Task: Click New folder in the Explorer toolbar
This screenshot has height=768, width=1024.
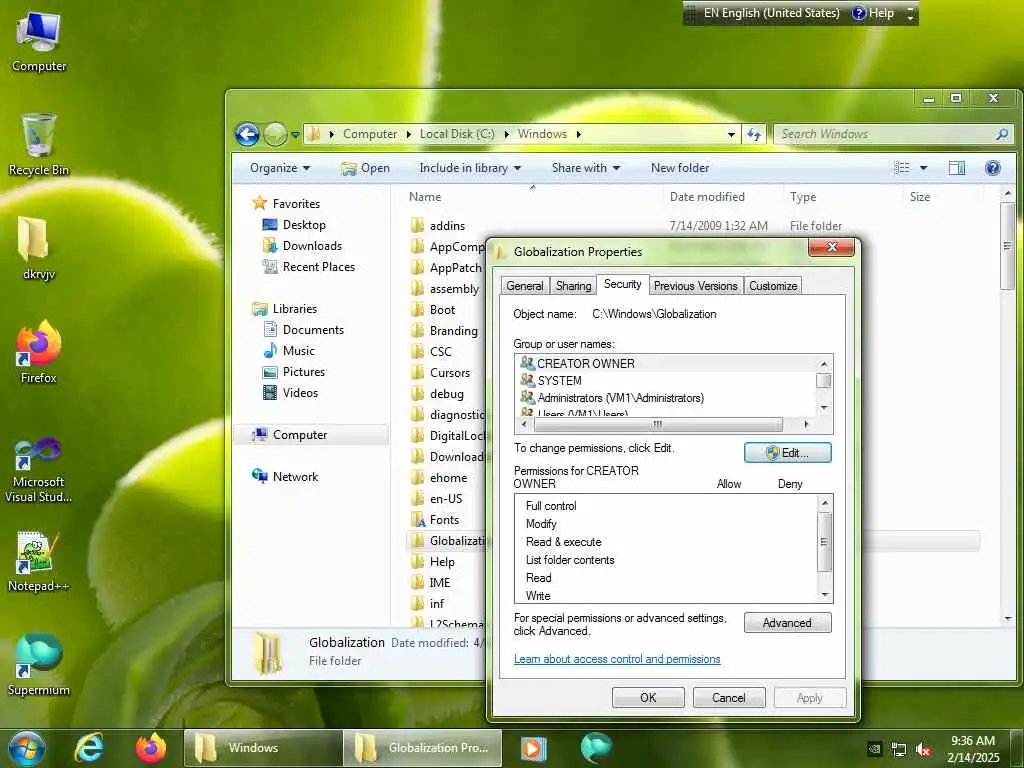Action: coord(680,168)
